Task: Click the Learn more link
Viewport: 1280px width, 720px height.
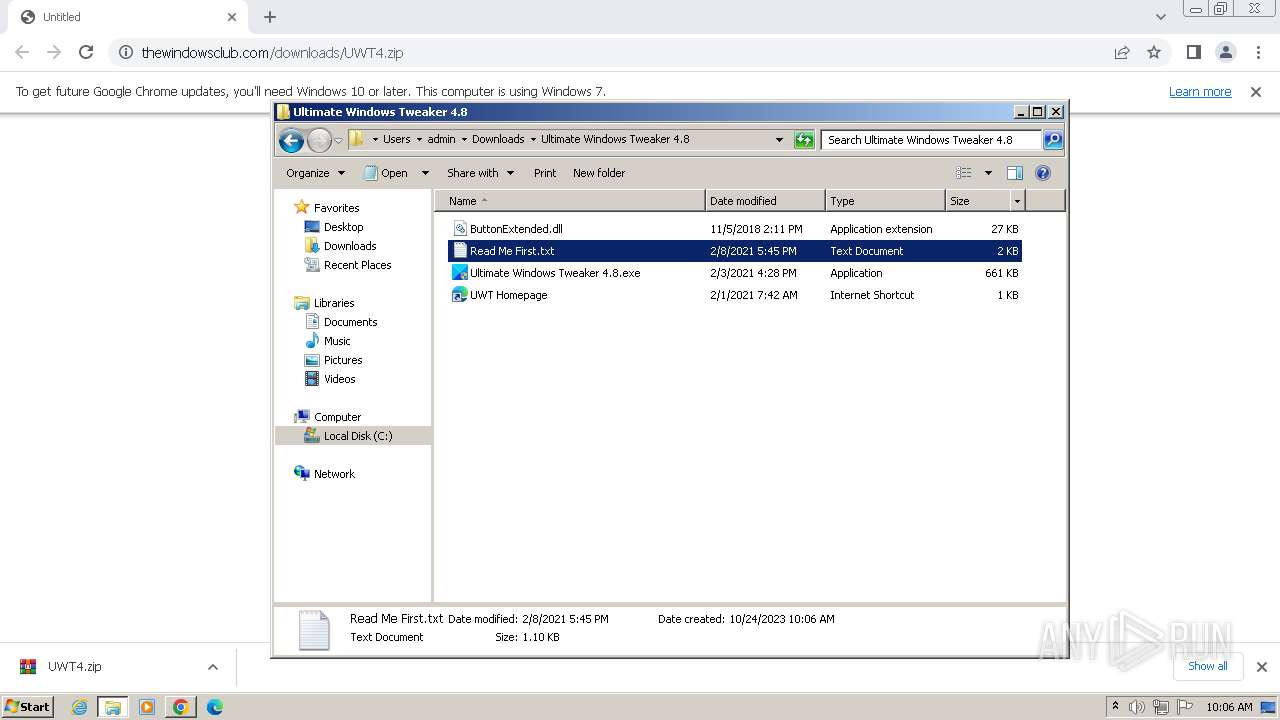Action: 1200,91
